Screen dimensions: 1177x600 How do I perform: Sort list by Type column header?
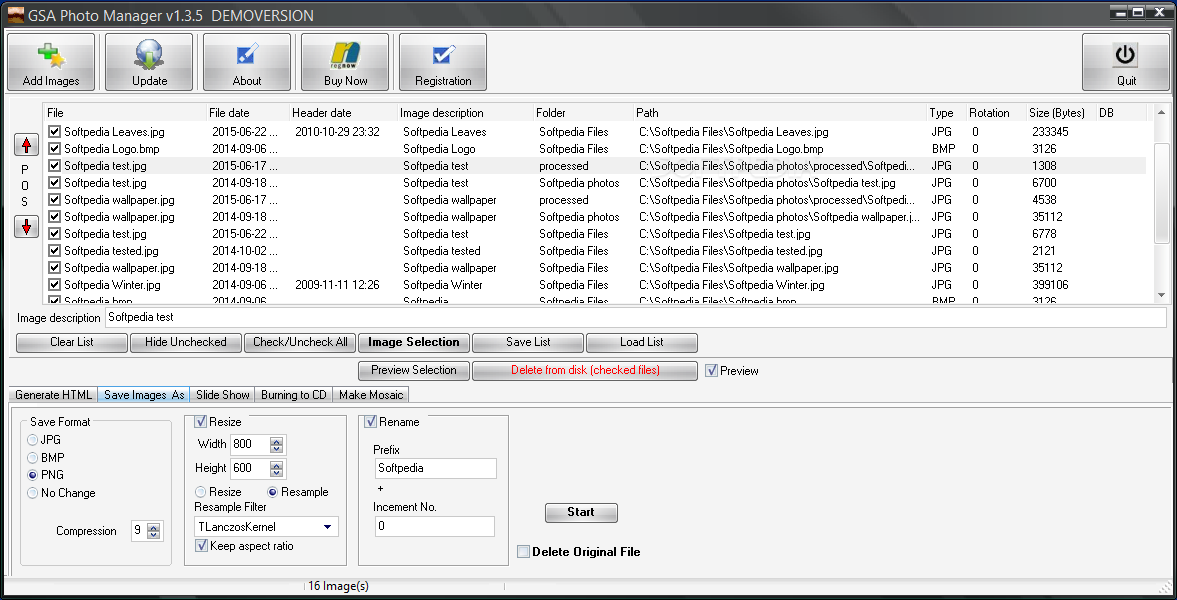[x=946, y=113]
